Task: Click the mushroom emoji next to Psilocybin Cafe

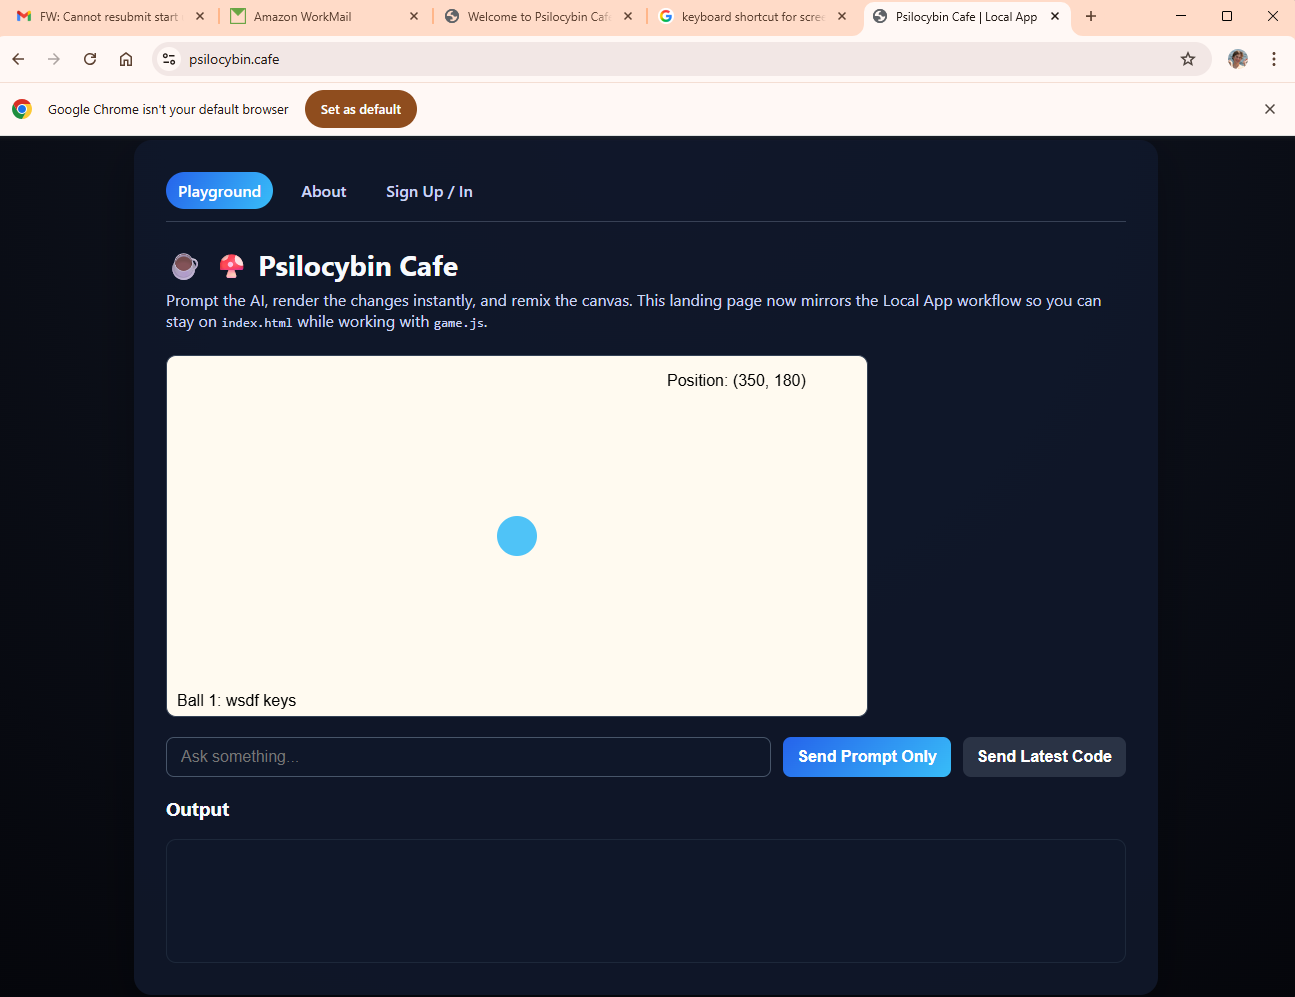Action: tap(231, 266)
